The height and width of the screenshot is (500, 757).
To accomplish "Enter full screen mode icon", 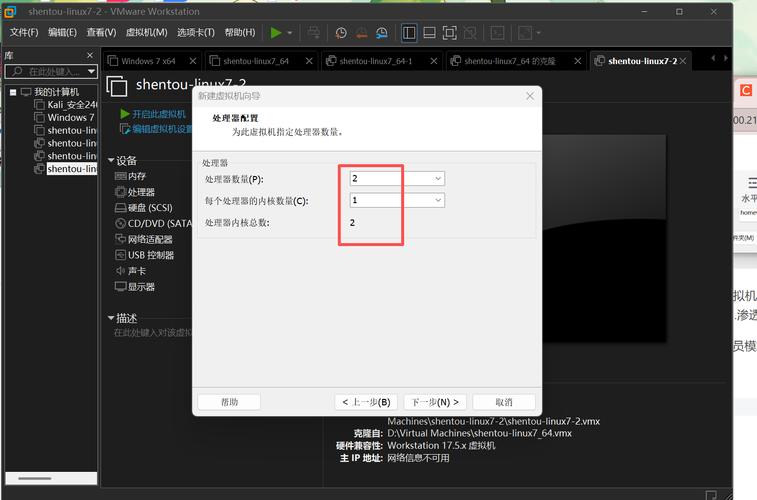I will pos(449,33).
